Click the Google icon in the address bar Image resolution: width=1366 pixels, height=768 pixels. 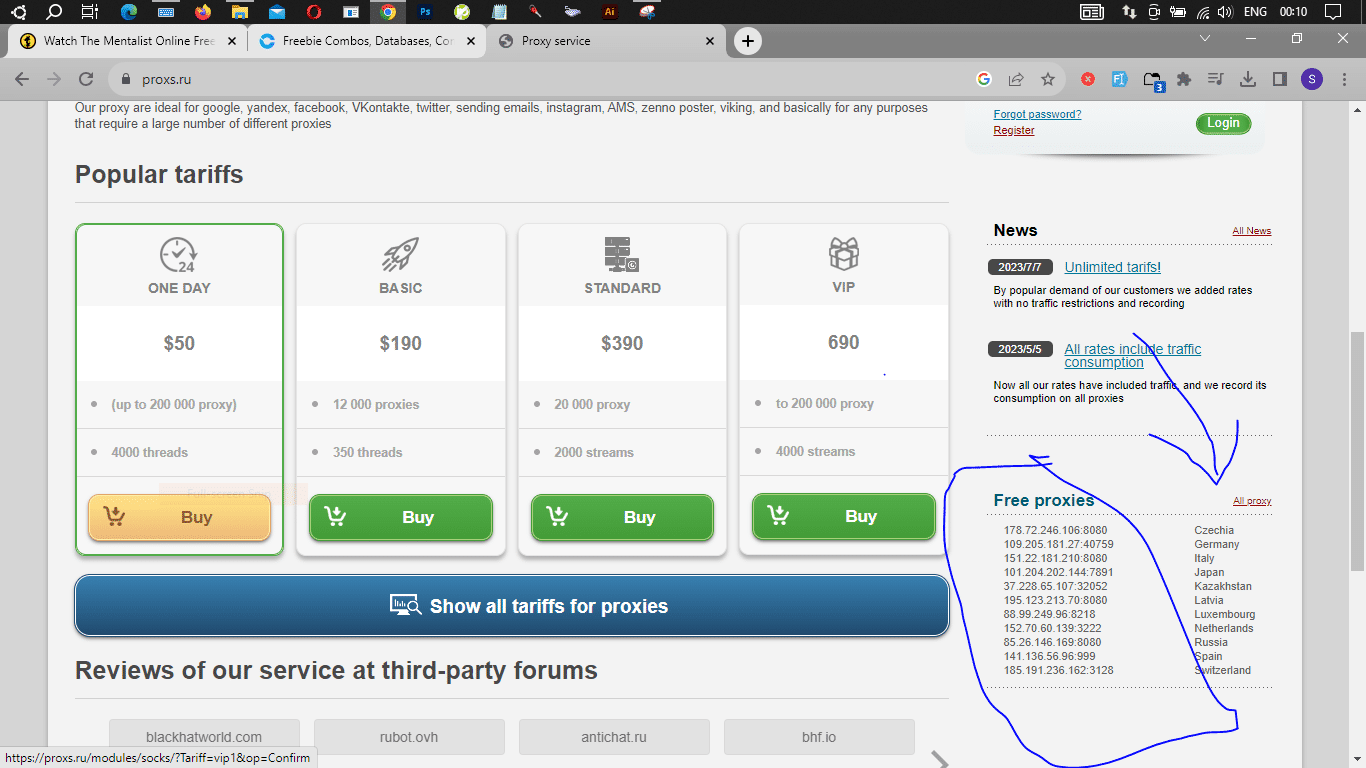point(984,79)
